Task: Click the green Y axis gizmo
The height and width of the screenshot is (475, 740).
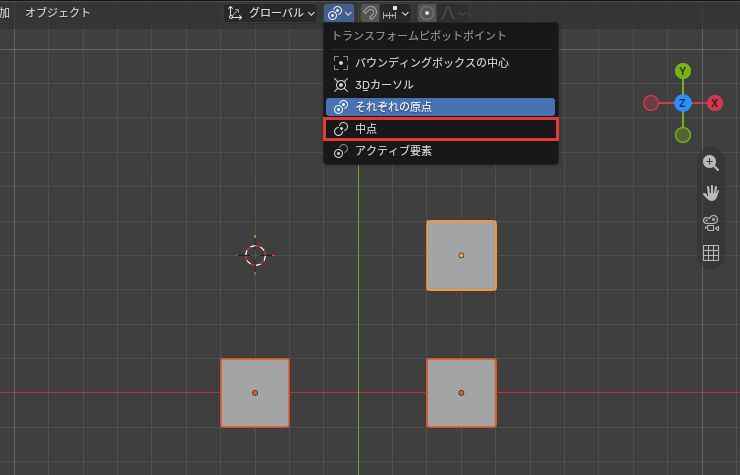Action: click(683, 71)
